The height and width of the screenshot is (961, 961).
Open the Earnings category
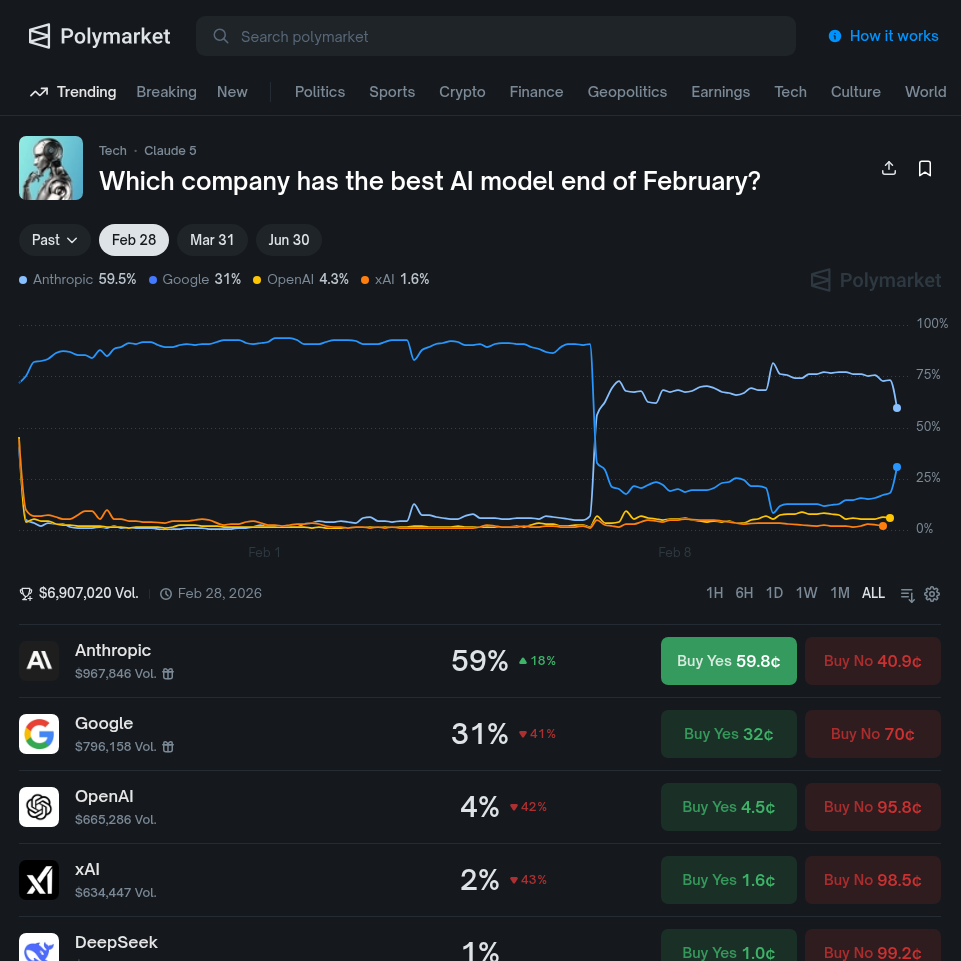(x=721, y=92)
